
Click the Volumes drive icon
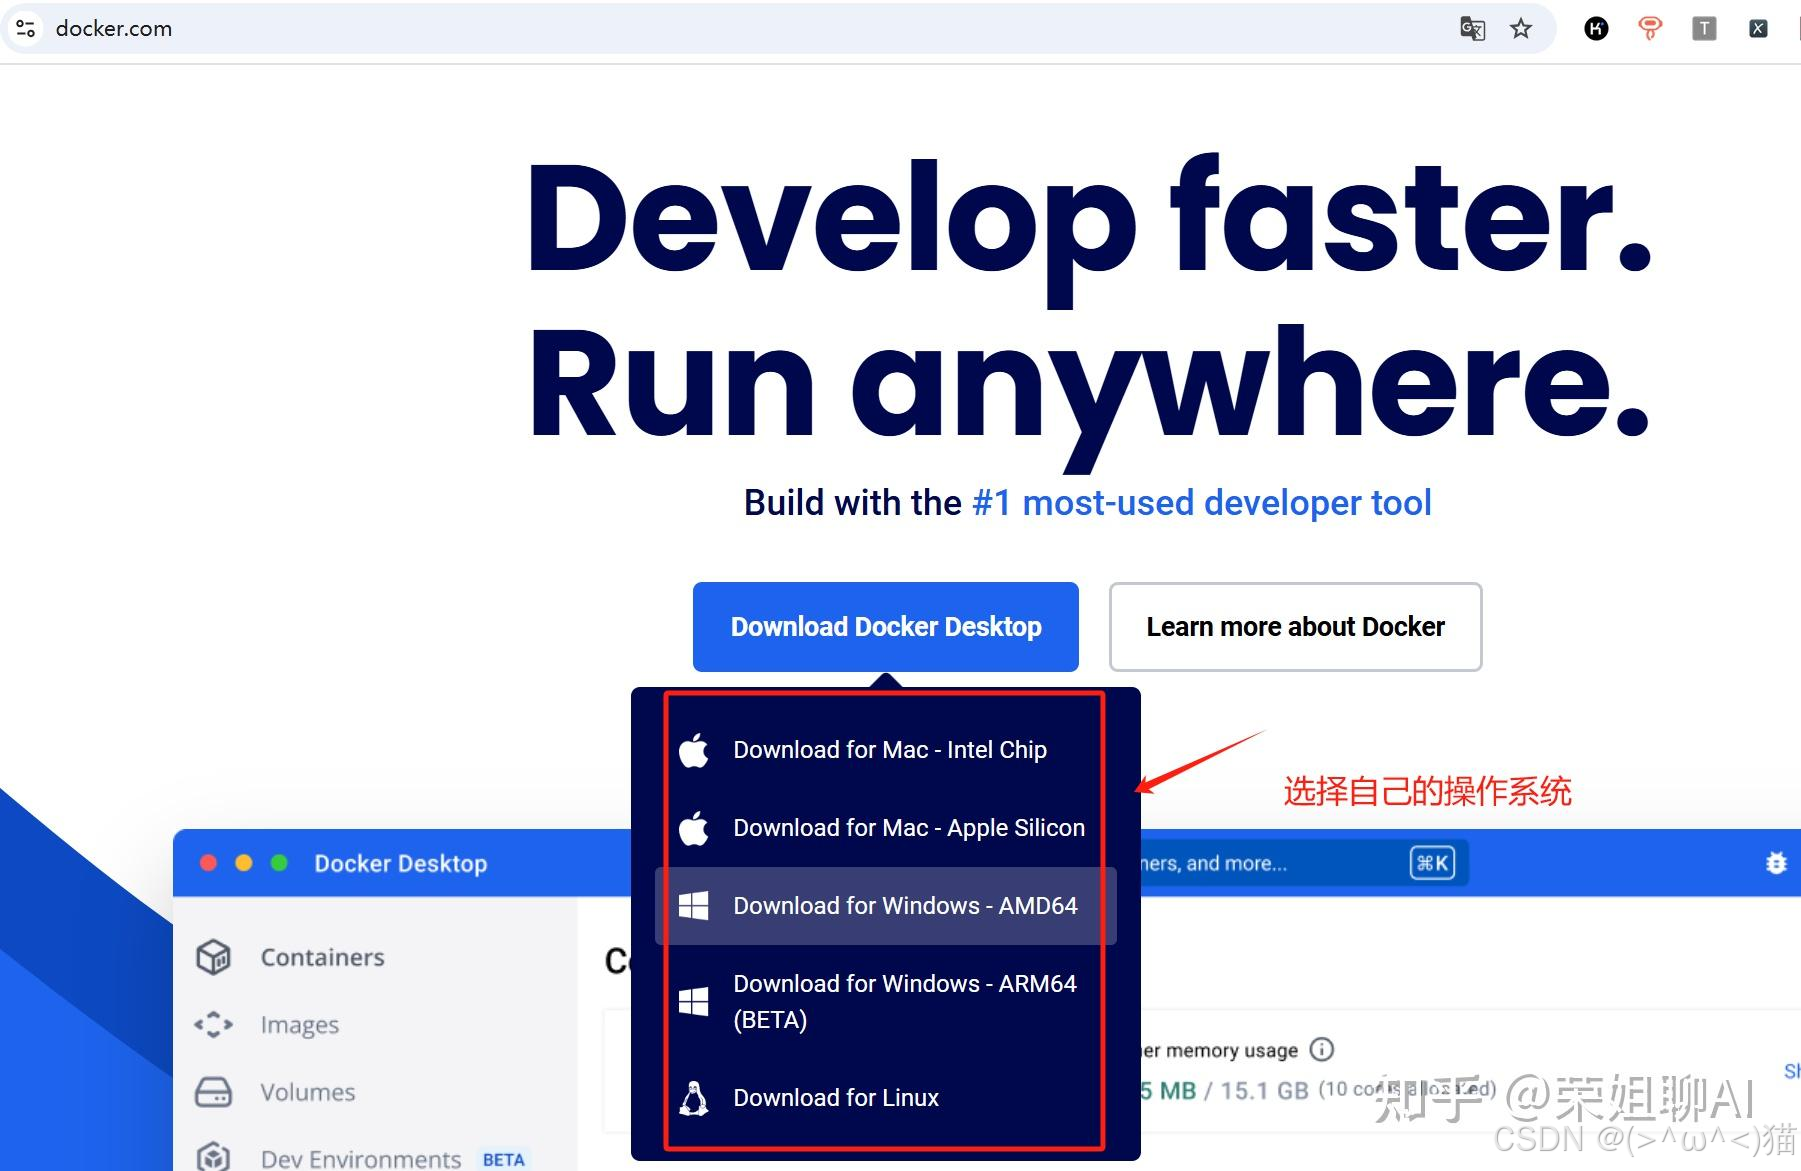[x=213, y=1092]
